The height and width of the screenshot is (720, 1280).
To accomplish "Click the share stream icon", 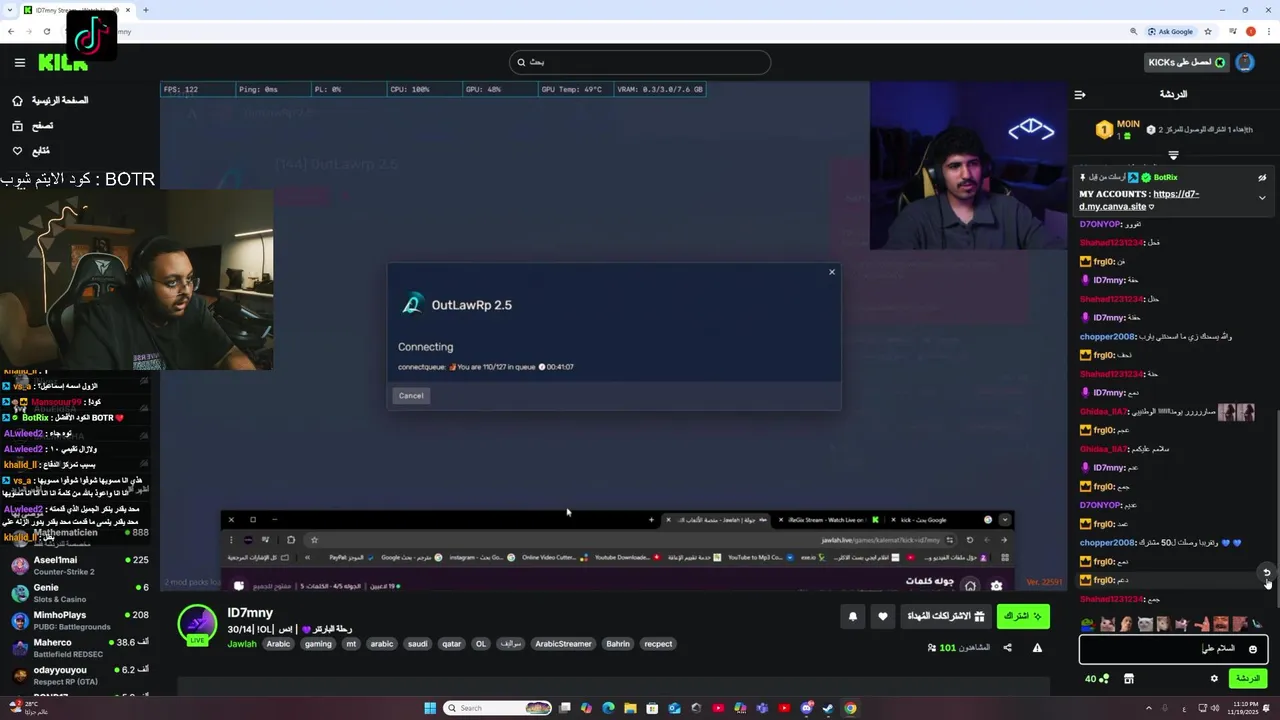I will (1007, 648).
